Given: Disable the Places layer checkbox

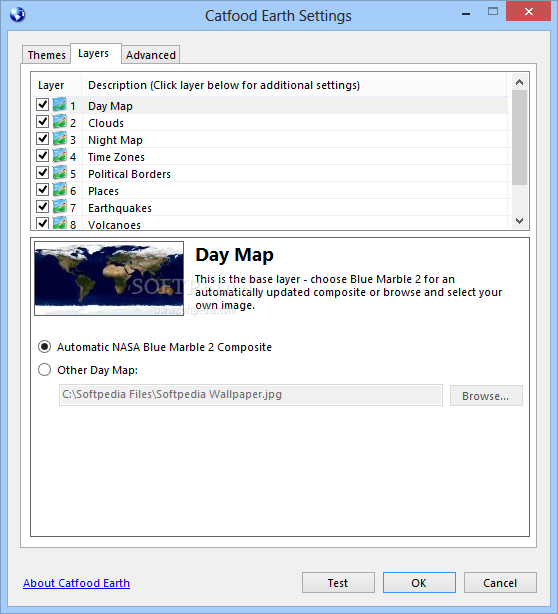Looking at the screenshot, I should click(x=42, y=190).
